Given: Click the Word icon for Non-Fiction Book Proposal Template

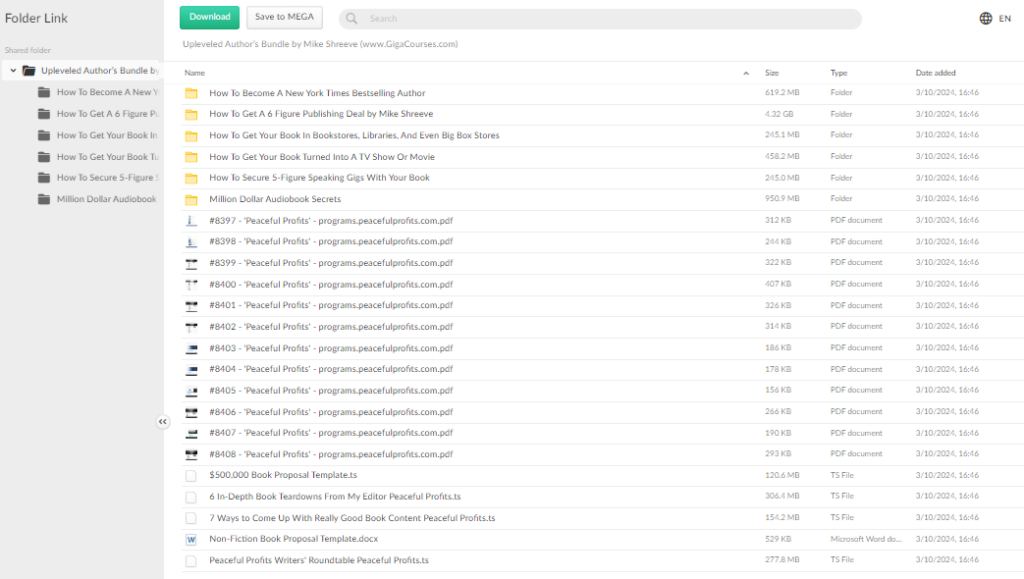Looking at the screenshot, I should [191, 539].
